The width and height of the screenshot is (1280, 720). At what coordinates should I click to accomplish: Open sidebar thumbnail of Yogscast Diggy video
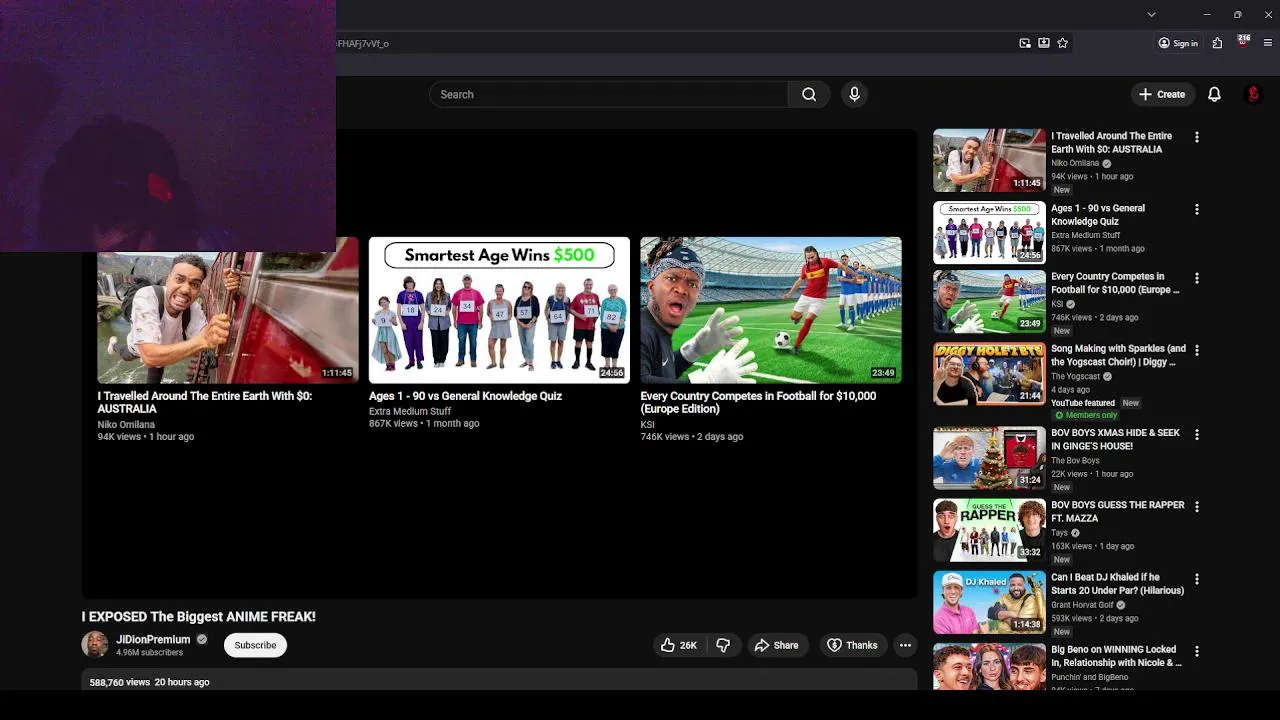(989, 374)
